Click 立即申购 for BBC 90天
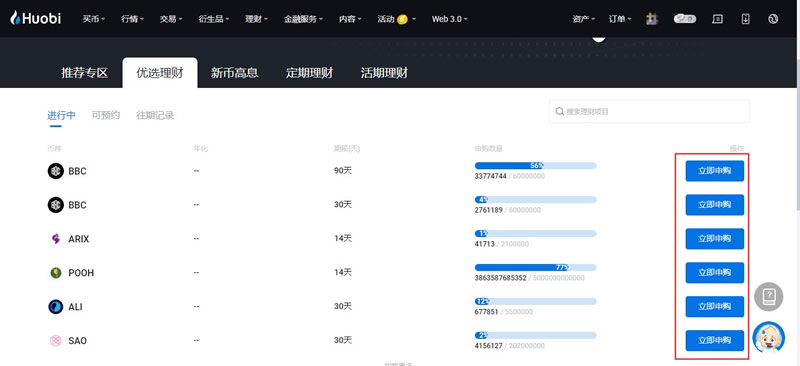 coord(714,171)
